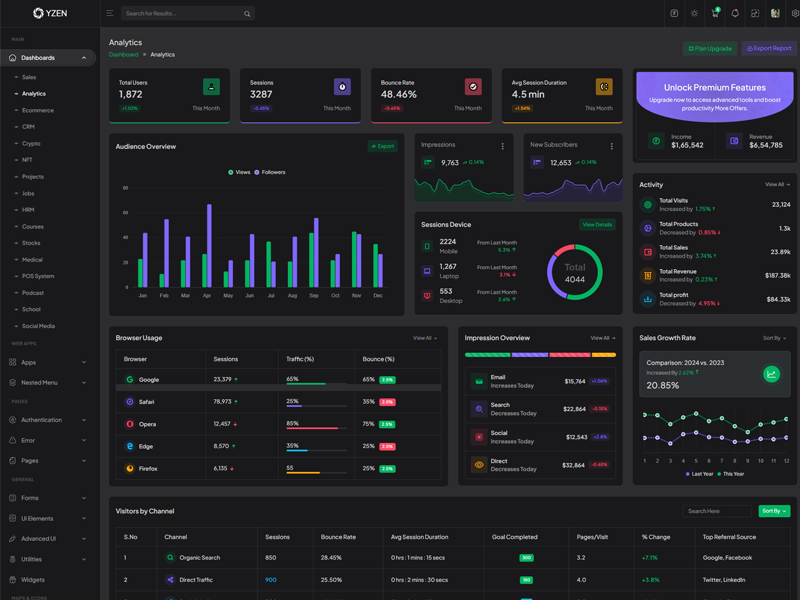Click the Export Report button
The image size is (800, 600).
click(769, 48)
